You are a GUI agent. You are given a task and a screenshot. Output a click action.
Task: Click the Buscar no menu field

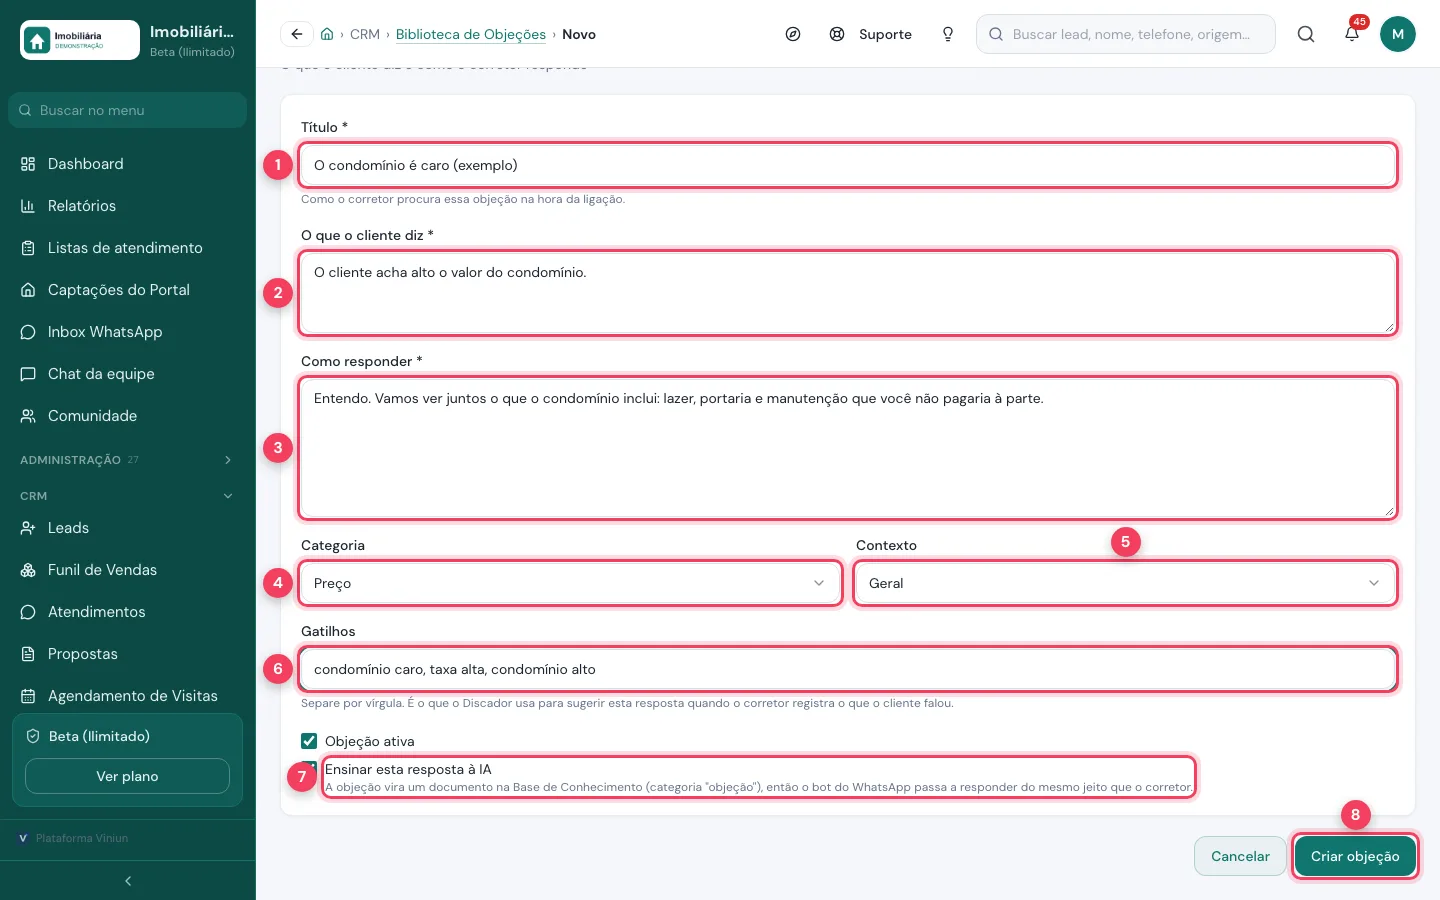click(128, 110)
